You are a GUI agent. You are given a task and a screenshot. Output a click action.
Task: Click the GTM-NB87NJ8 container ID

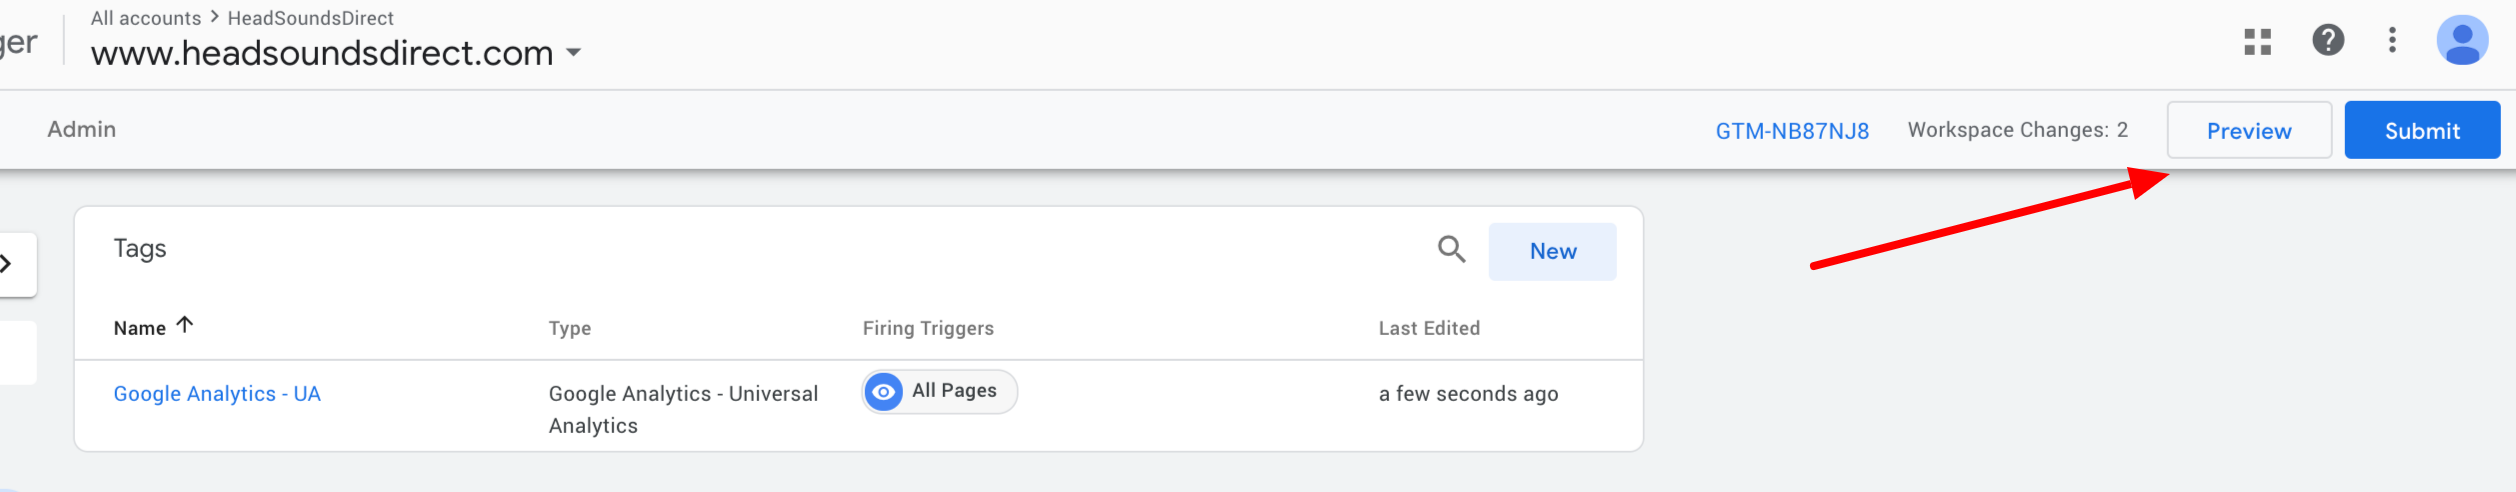point(1792,131)
